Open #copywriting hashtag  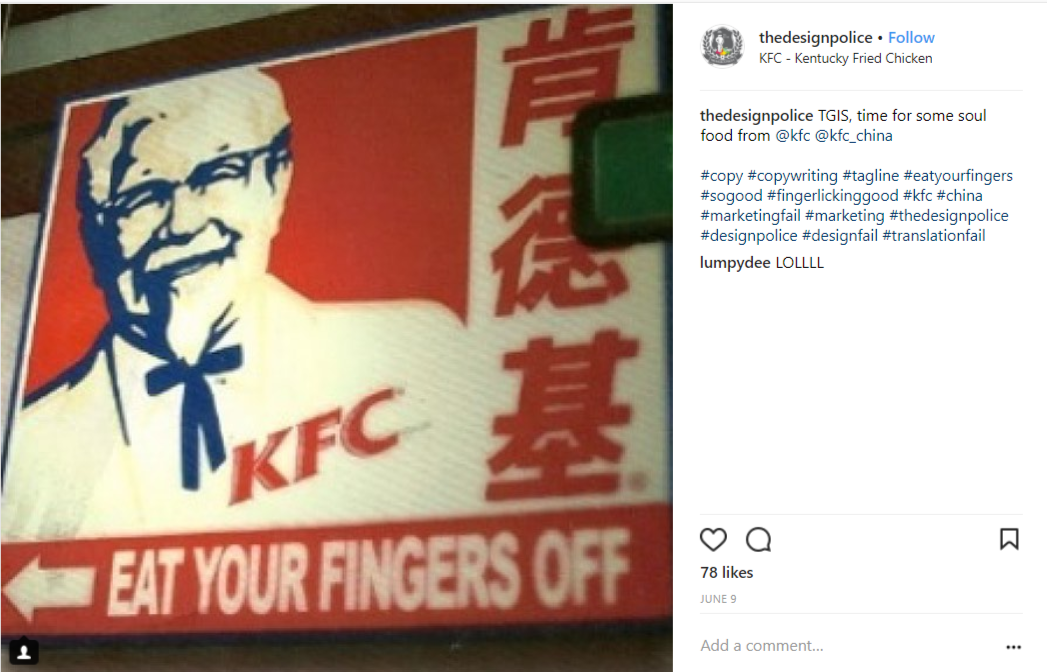(x=793, y=176)
